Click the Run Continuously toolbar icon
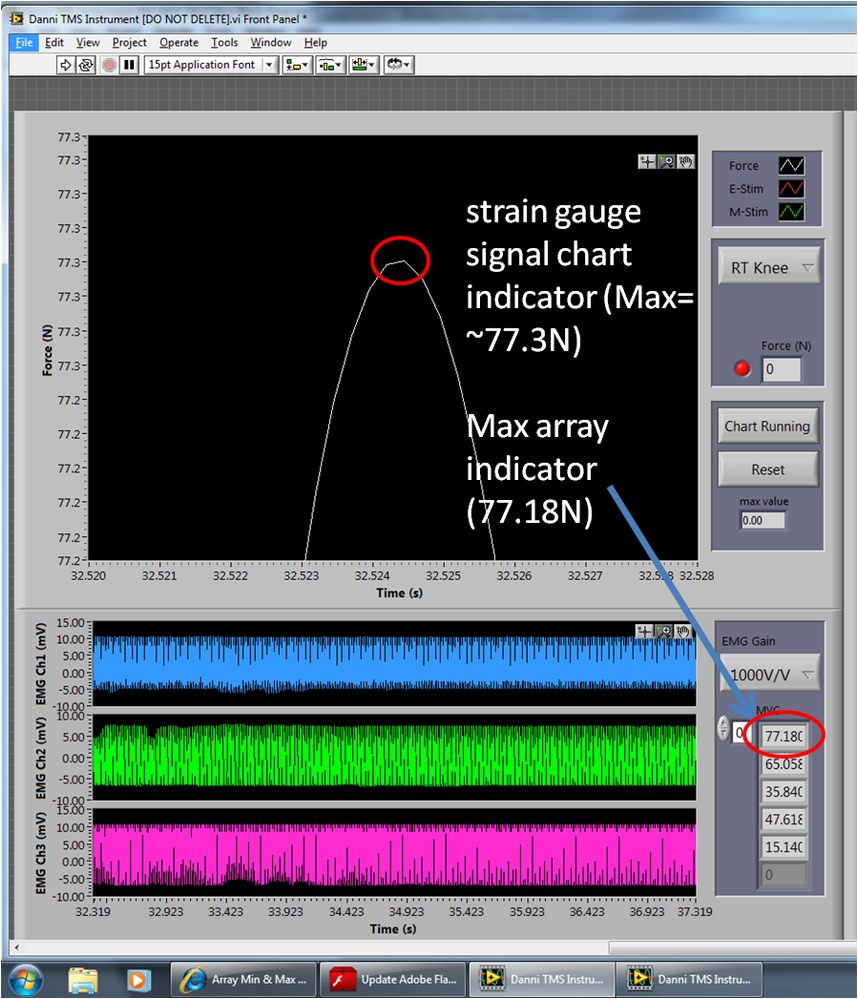This screenshot has width=858, height=999. pos(86,65)
